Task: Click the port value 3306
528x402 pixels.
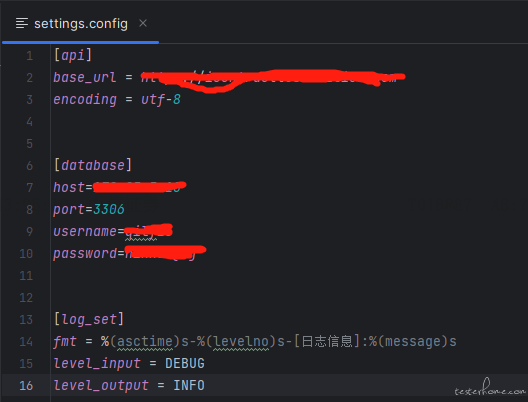Action: click(x=108, y=209)
